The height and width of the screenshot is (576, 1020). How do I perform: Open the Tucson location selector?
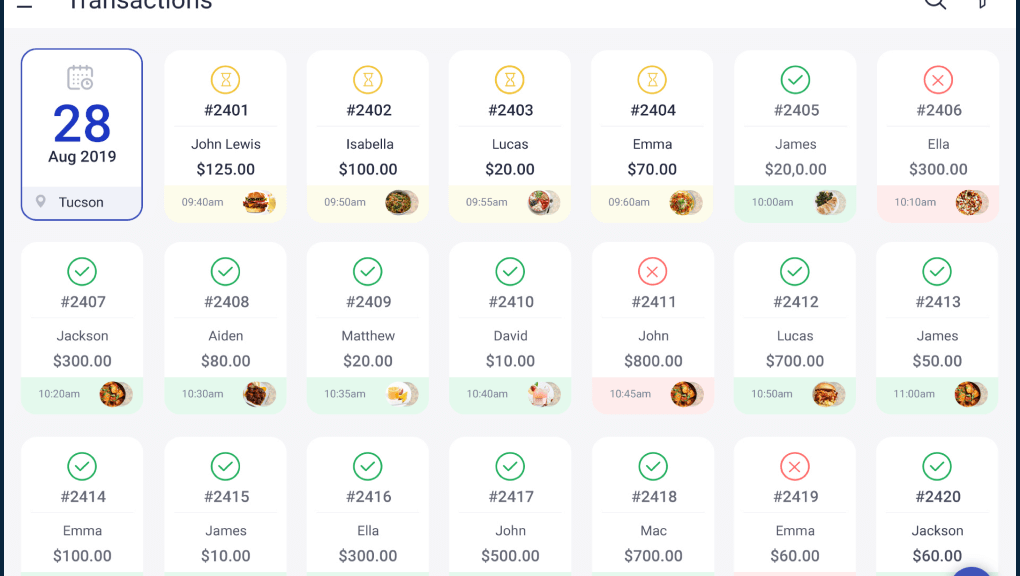(x=82, y=202)
